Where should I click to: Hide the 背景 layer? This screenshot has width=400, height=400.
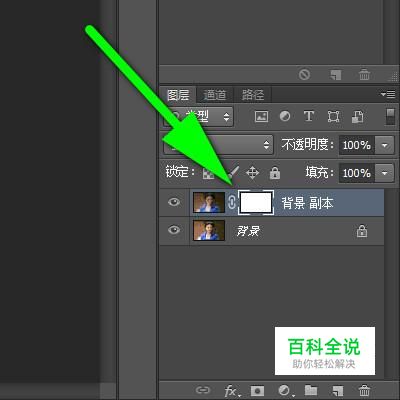tap(174, 230)
